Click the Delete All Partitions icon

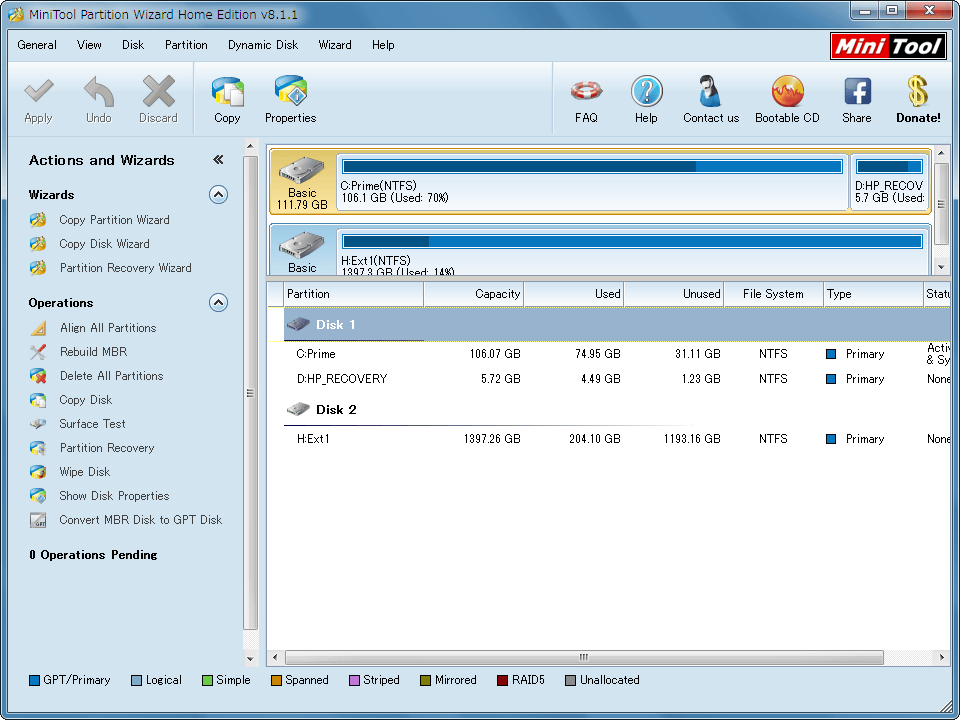coord(38,376)
